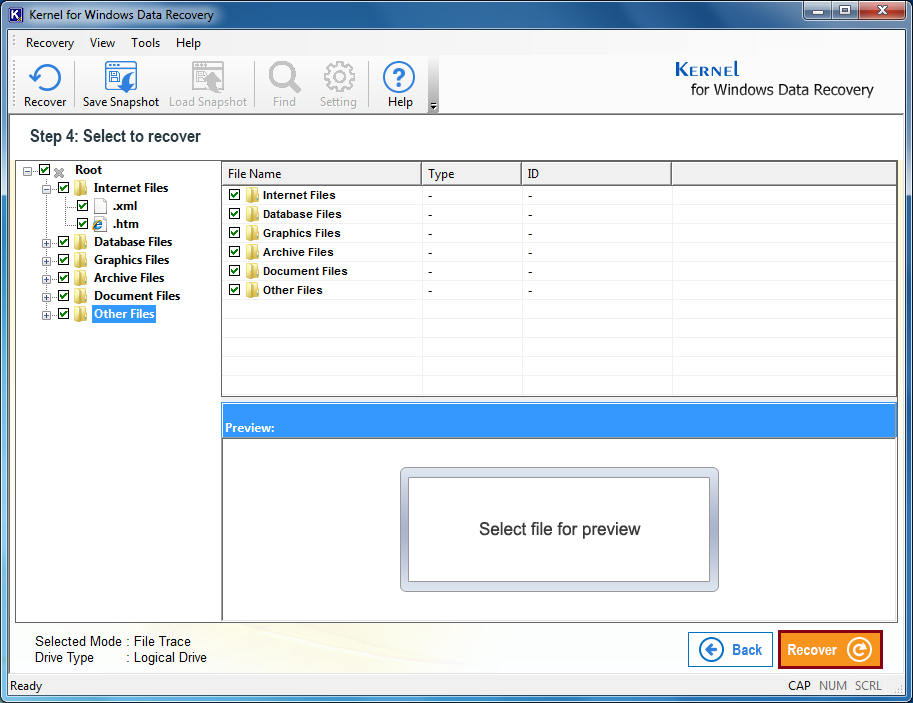
Task: Click the toolbar overflow arrow
Action: tap(433, 106)
